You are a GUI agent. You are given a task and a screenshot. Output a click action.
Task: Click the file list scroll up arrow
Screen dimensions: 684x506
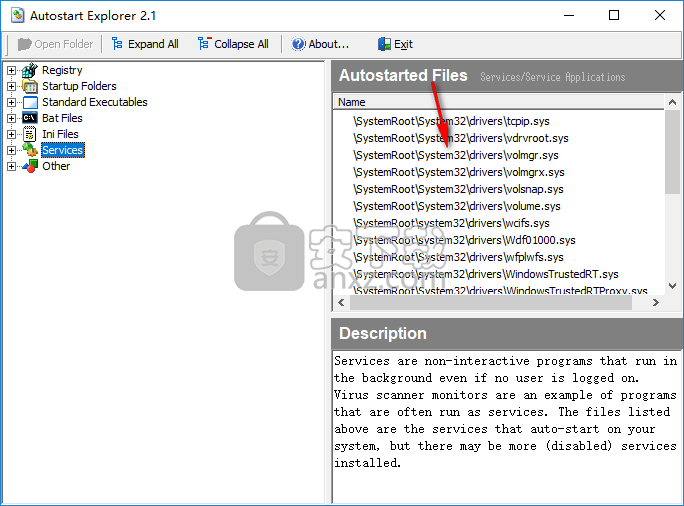pyautogui.click(x=672, y=102)
